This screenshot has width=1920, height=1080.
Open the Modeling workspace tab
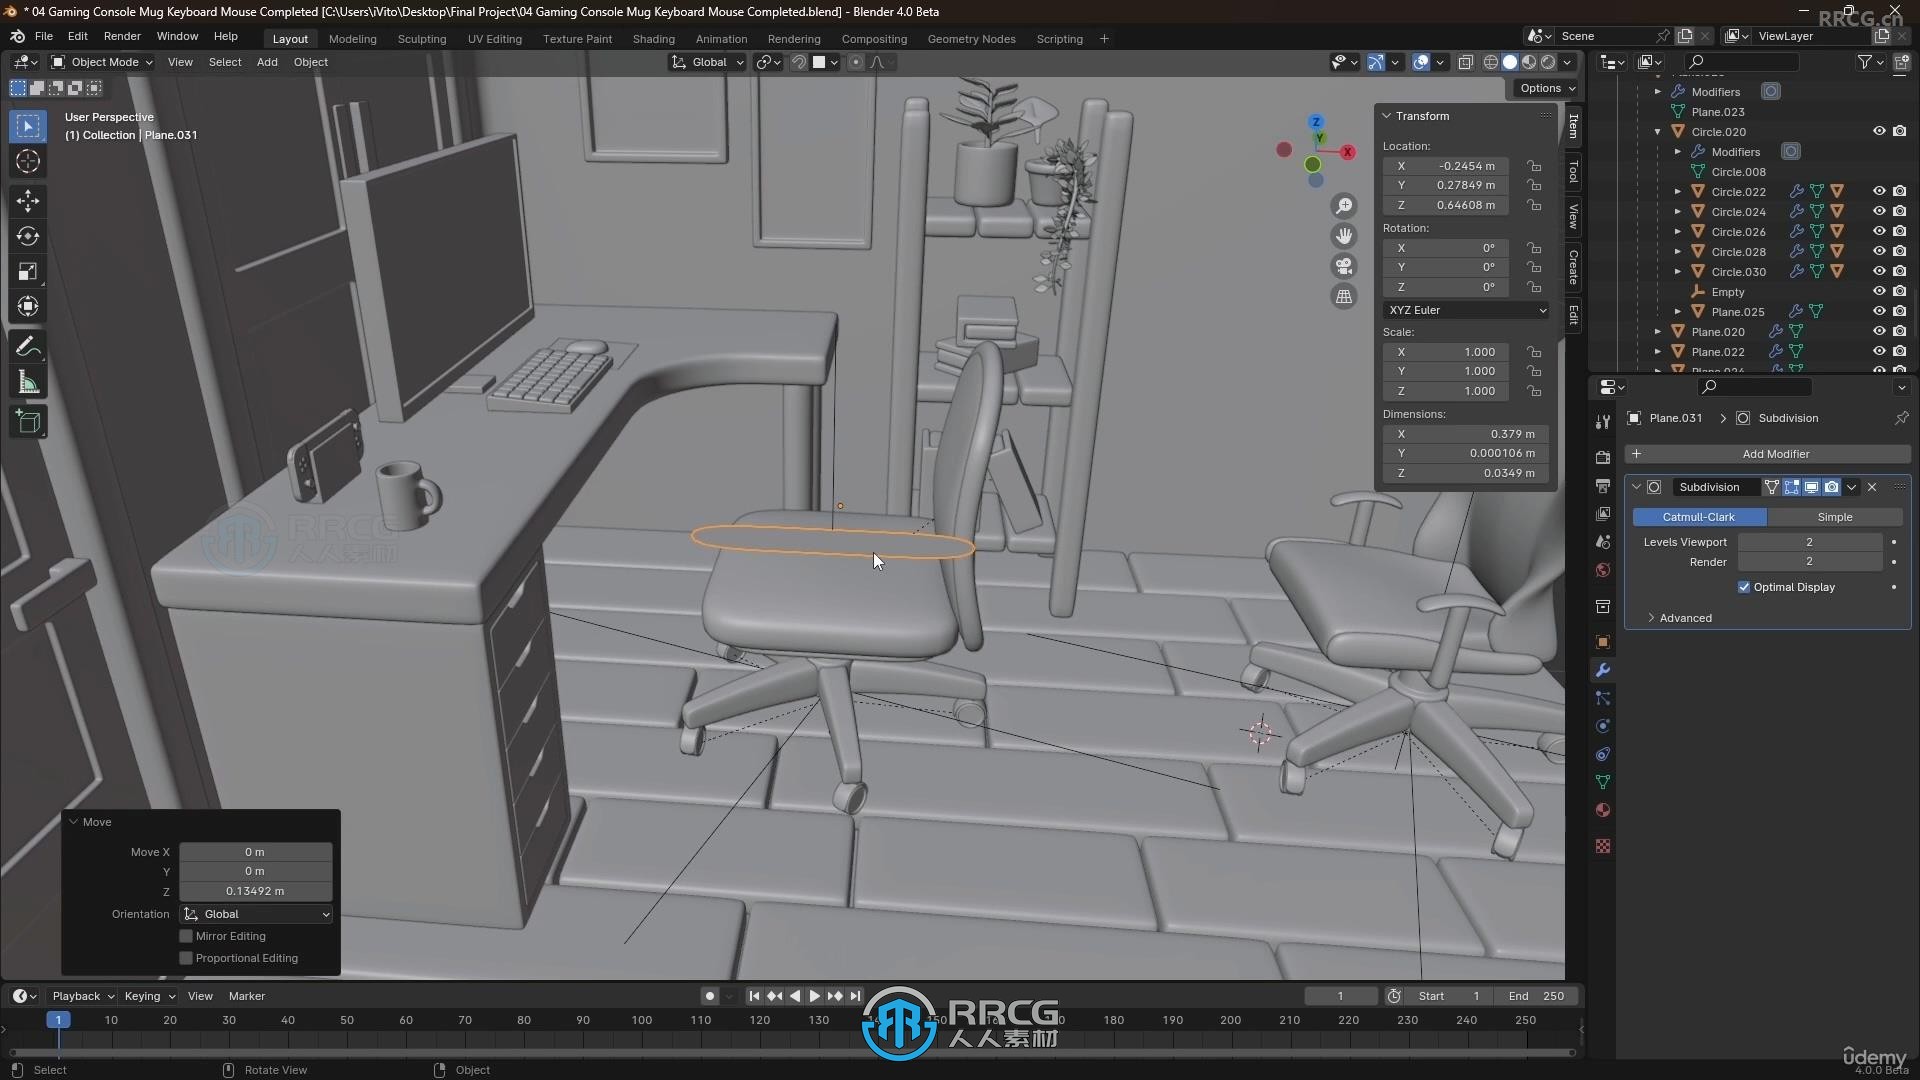[x=352, y=39]
